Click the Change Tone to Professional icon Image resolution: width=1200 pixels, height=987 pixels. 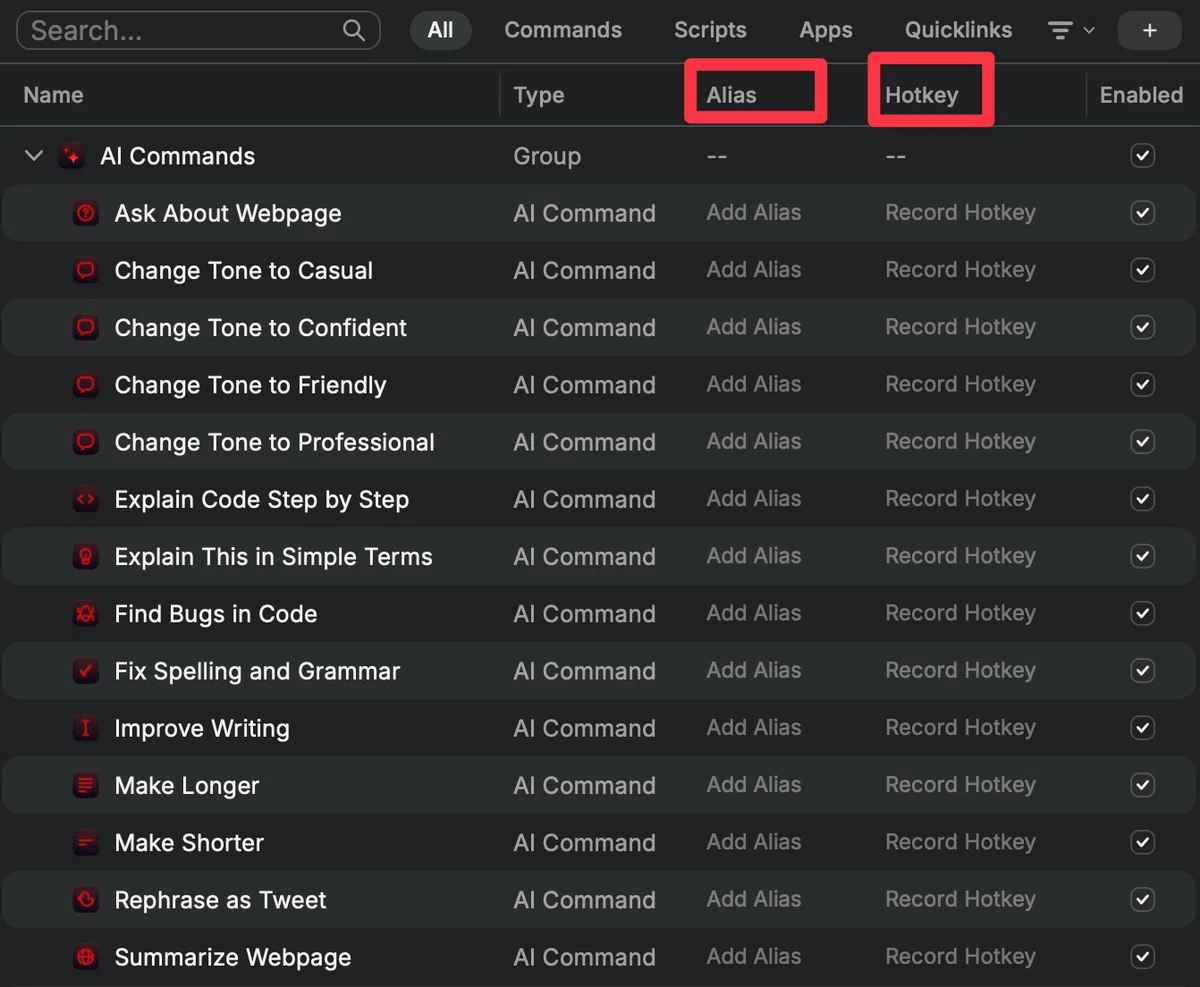[87, 442]
